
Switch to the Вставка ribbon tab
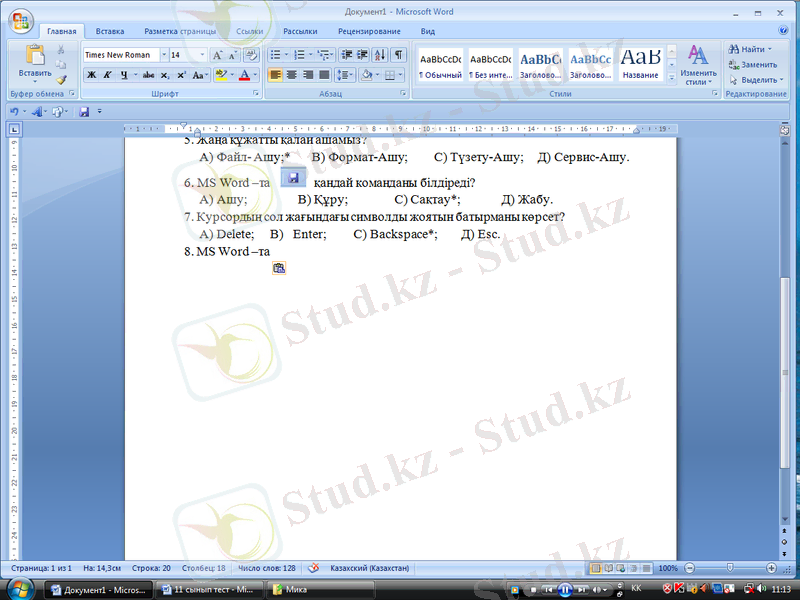pyautogui.click(x=110, y=32)
